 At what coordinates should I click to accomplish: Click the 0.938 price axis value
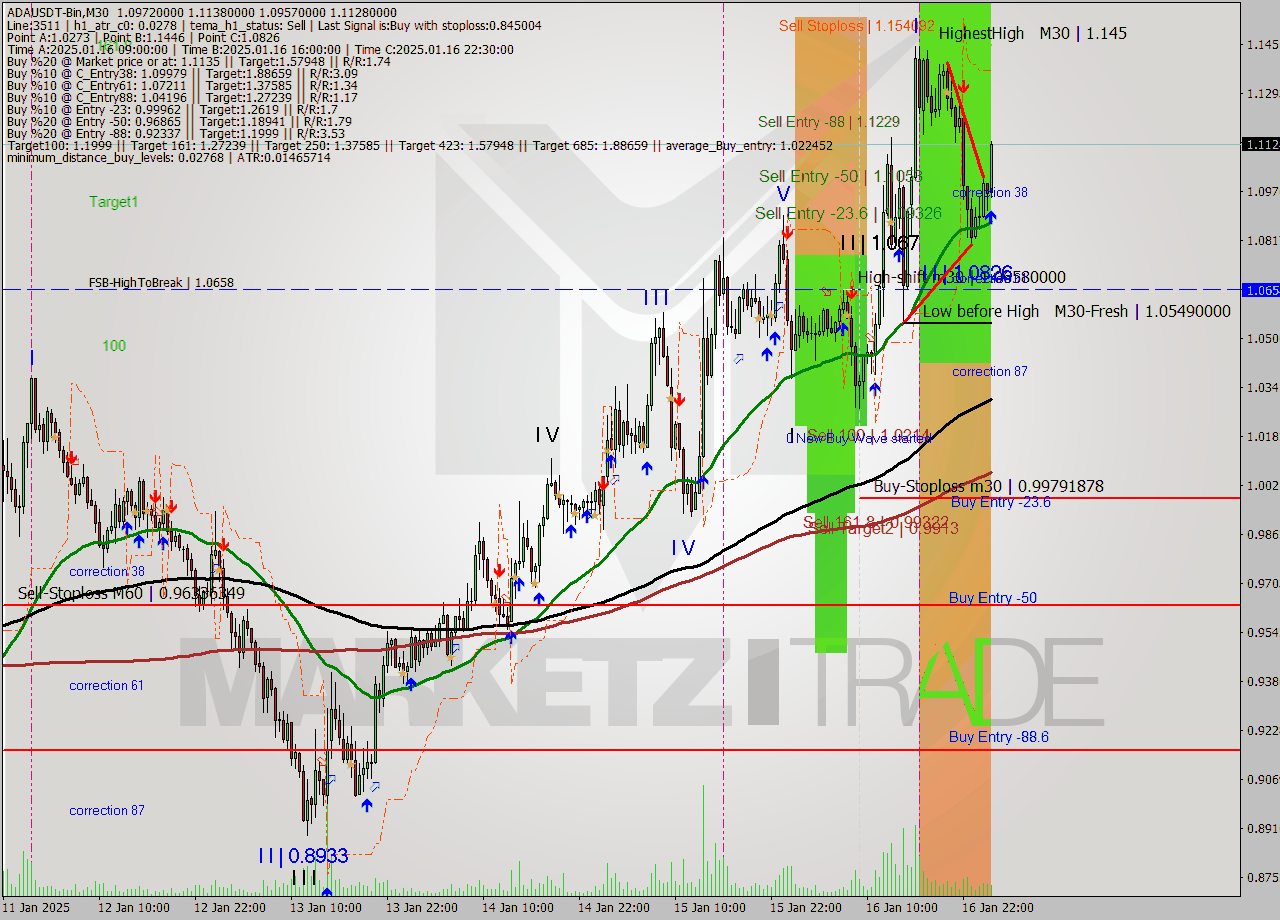click(x=1263, y=682)
